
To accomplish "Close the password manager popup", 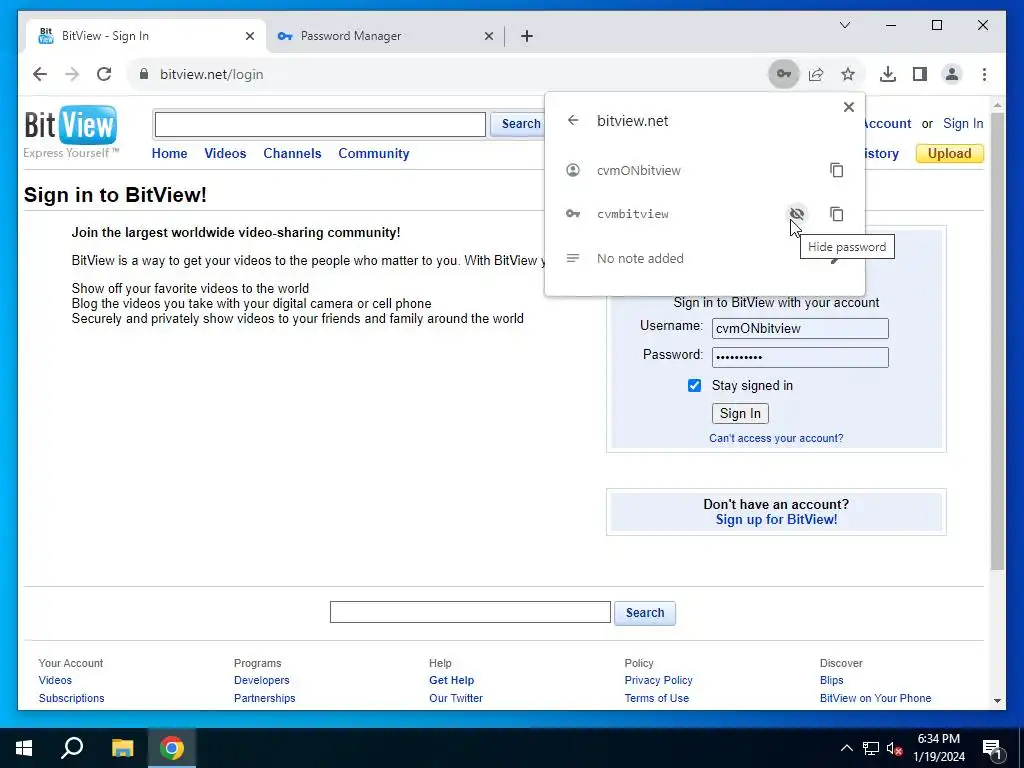I will pos(848,107).
